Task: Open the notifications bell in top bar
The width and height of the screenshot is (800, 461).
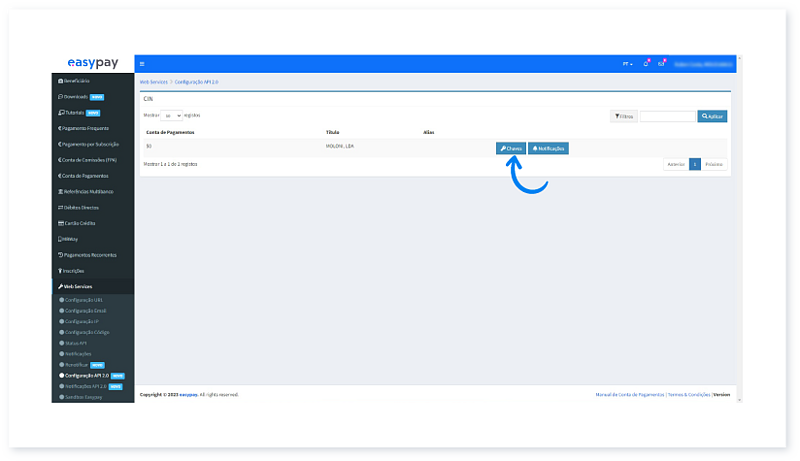Action: [x=646, y=64]
